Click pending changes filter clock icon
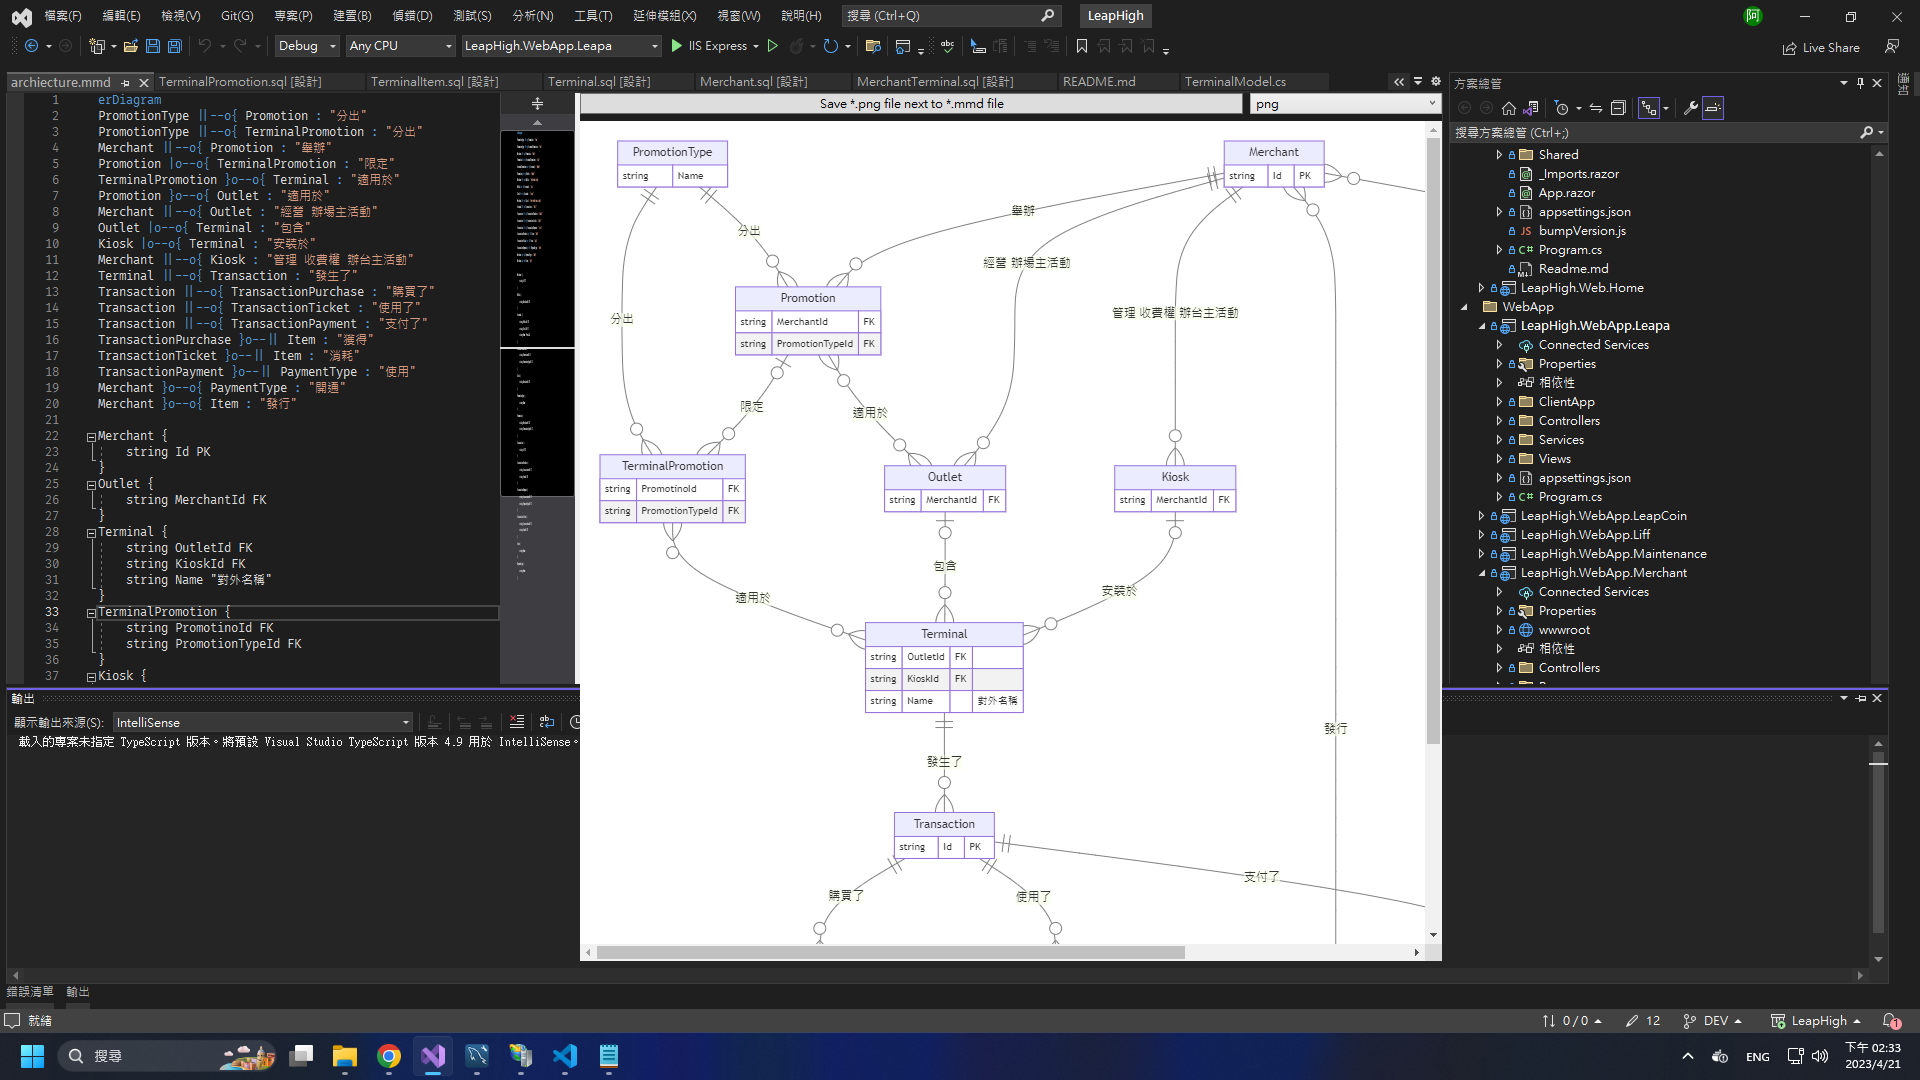The height and width of the screenshot is (1080, 1920). pyautogui.click(x=1562, y=108)
